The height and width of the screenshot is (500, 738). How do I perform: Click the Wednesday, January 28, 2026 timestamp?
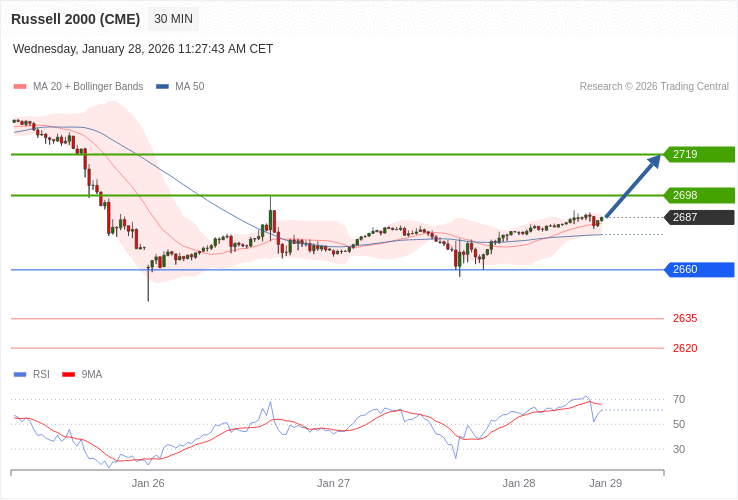pyautogui.click(x=143, y=49)
